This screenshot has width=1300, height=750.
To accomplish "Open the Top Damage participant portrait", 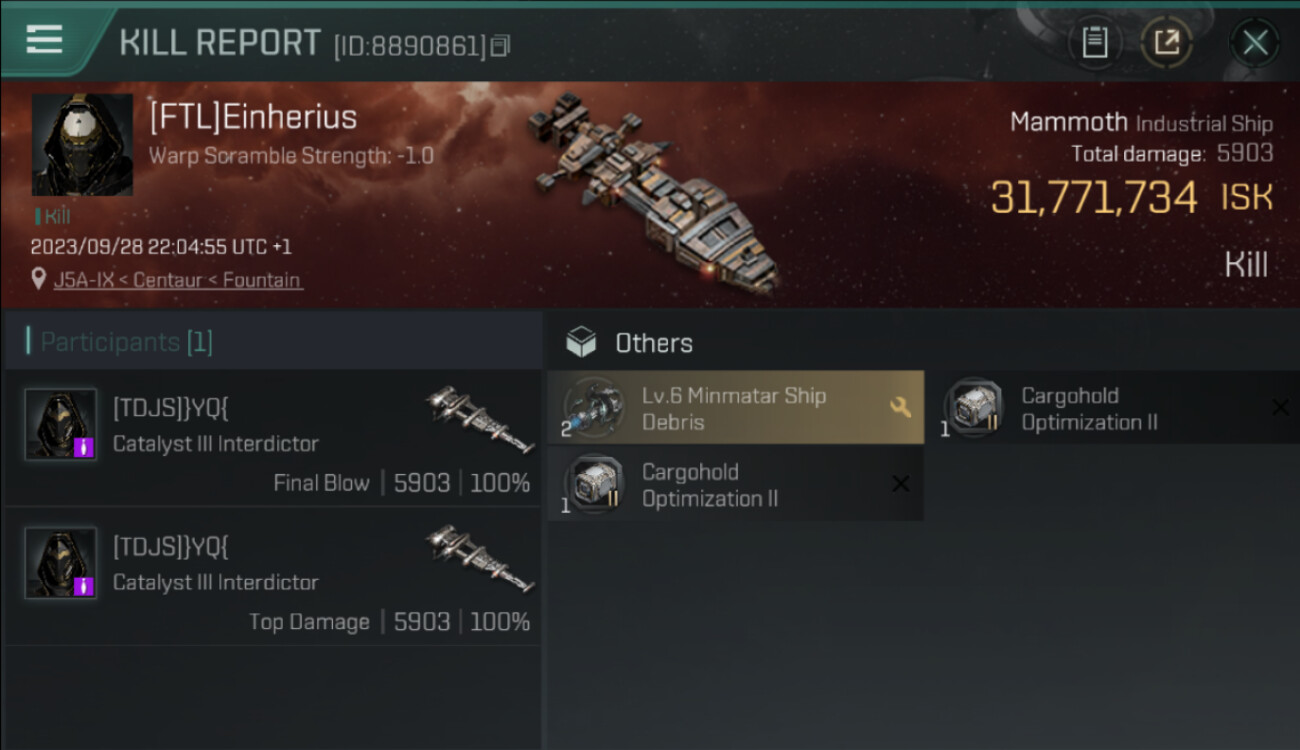I will 61,563.
